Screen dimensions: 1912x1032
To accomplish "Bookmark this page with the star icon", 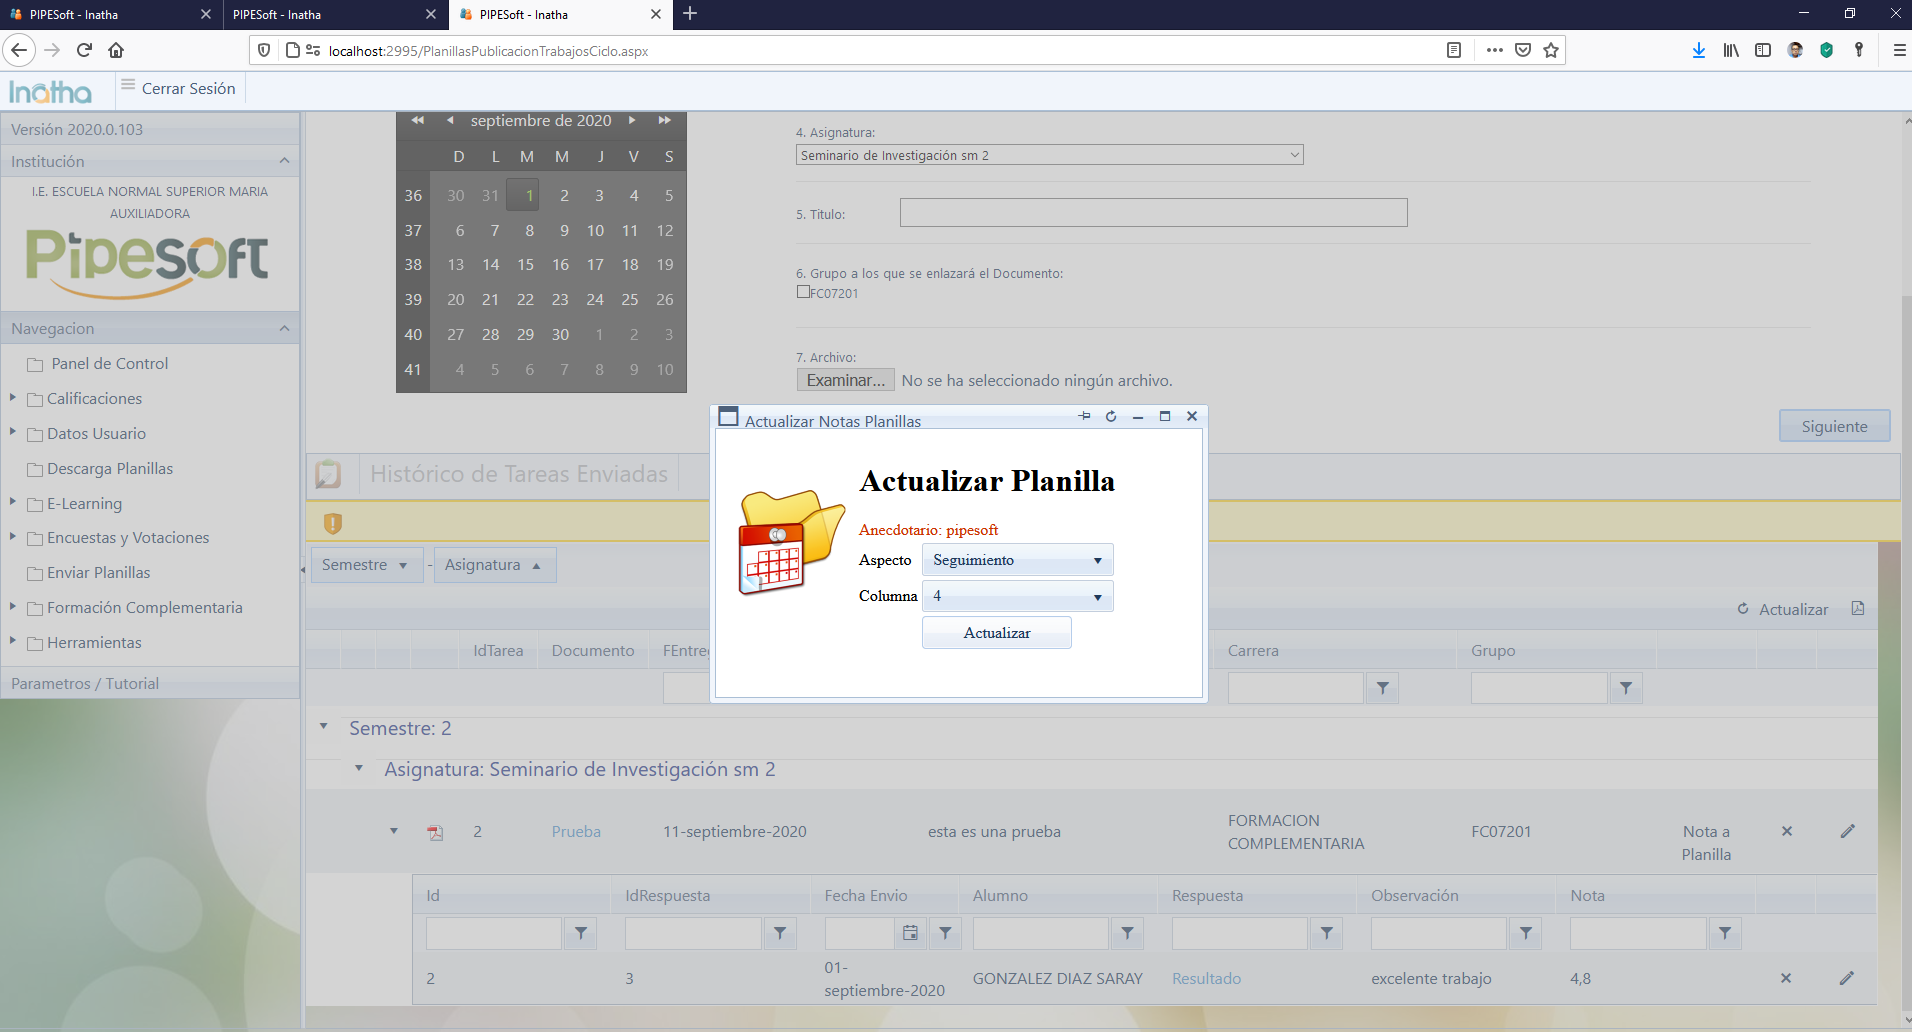I will (x=1551, y=50).
